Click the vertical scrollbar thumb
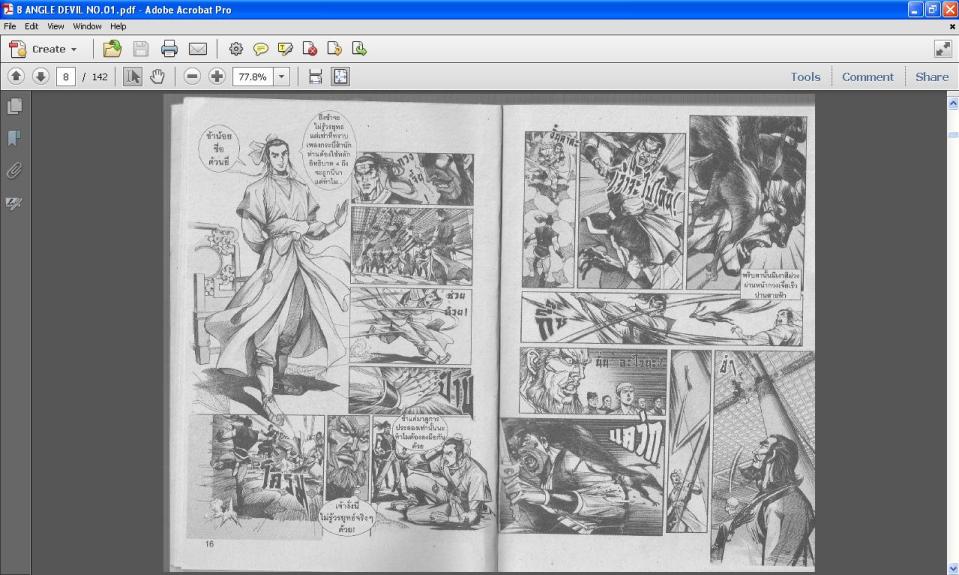959x575 pixels. point(953,135)
